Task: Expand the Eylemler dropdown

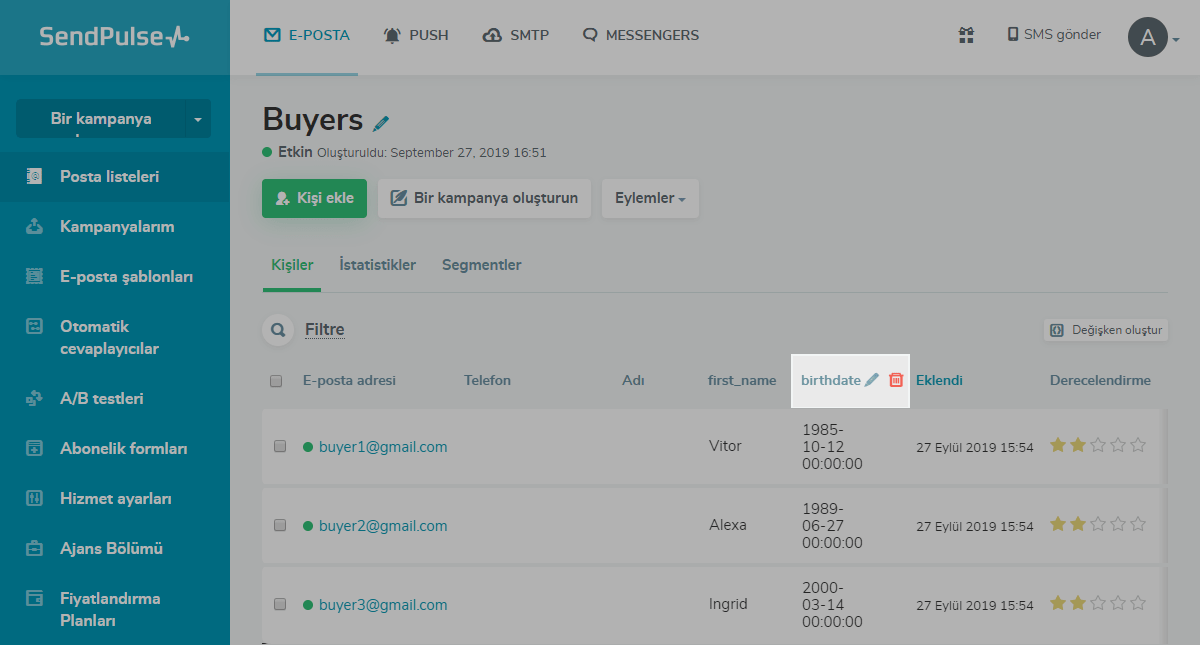Action: pyautogui.click(x=650, y=198)
